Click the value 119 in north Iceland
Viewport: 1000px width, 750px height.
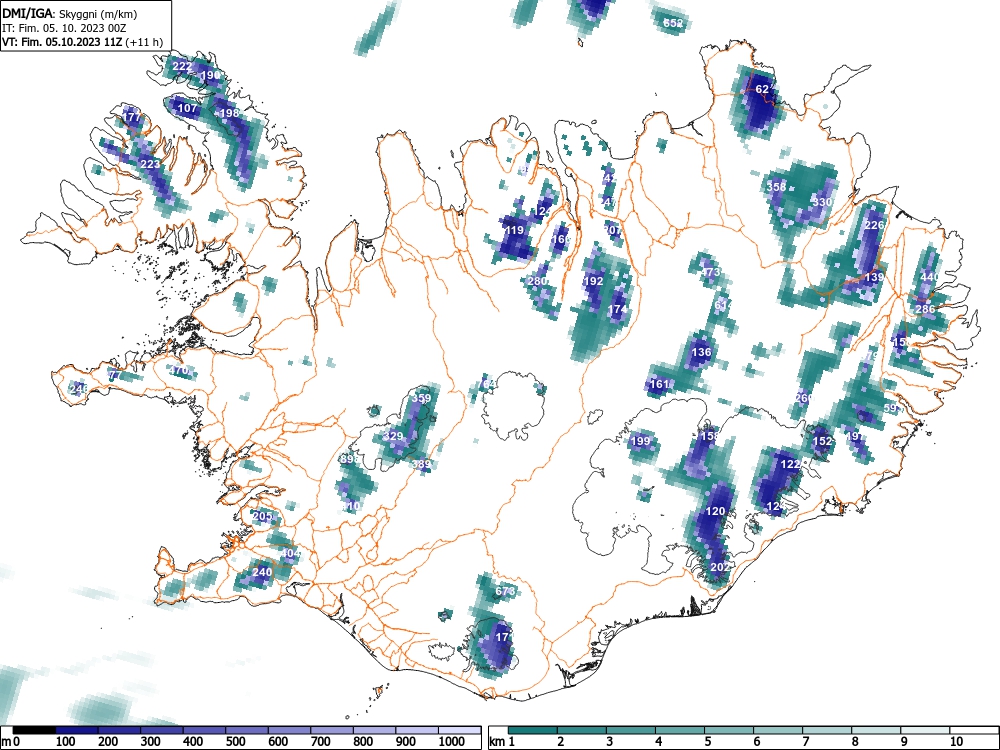click(514, 231)
